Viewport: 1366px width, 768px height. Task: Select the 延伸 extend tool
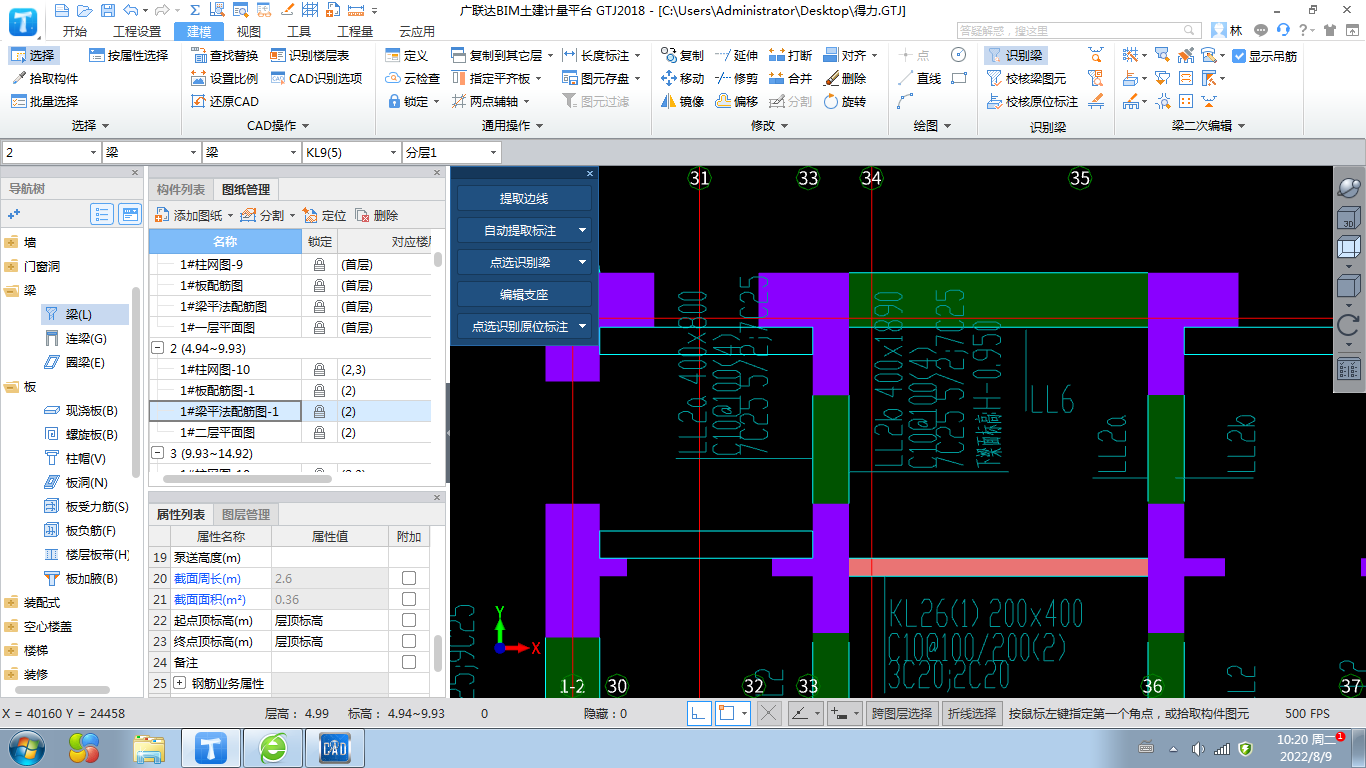[736, 56]
